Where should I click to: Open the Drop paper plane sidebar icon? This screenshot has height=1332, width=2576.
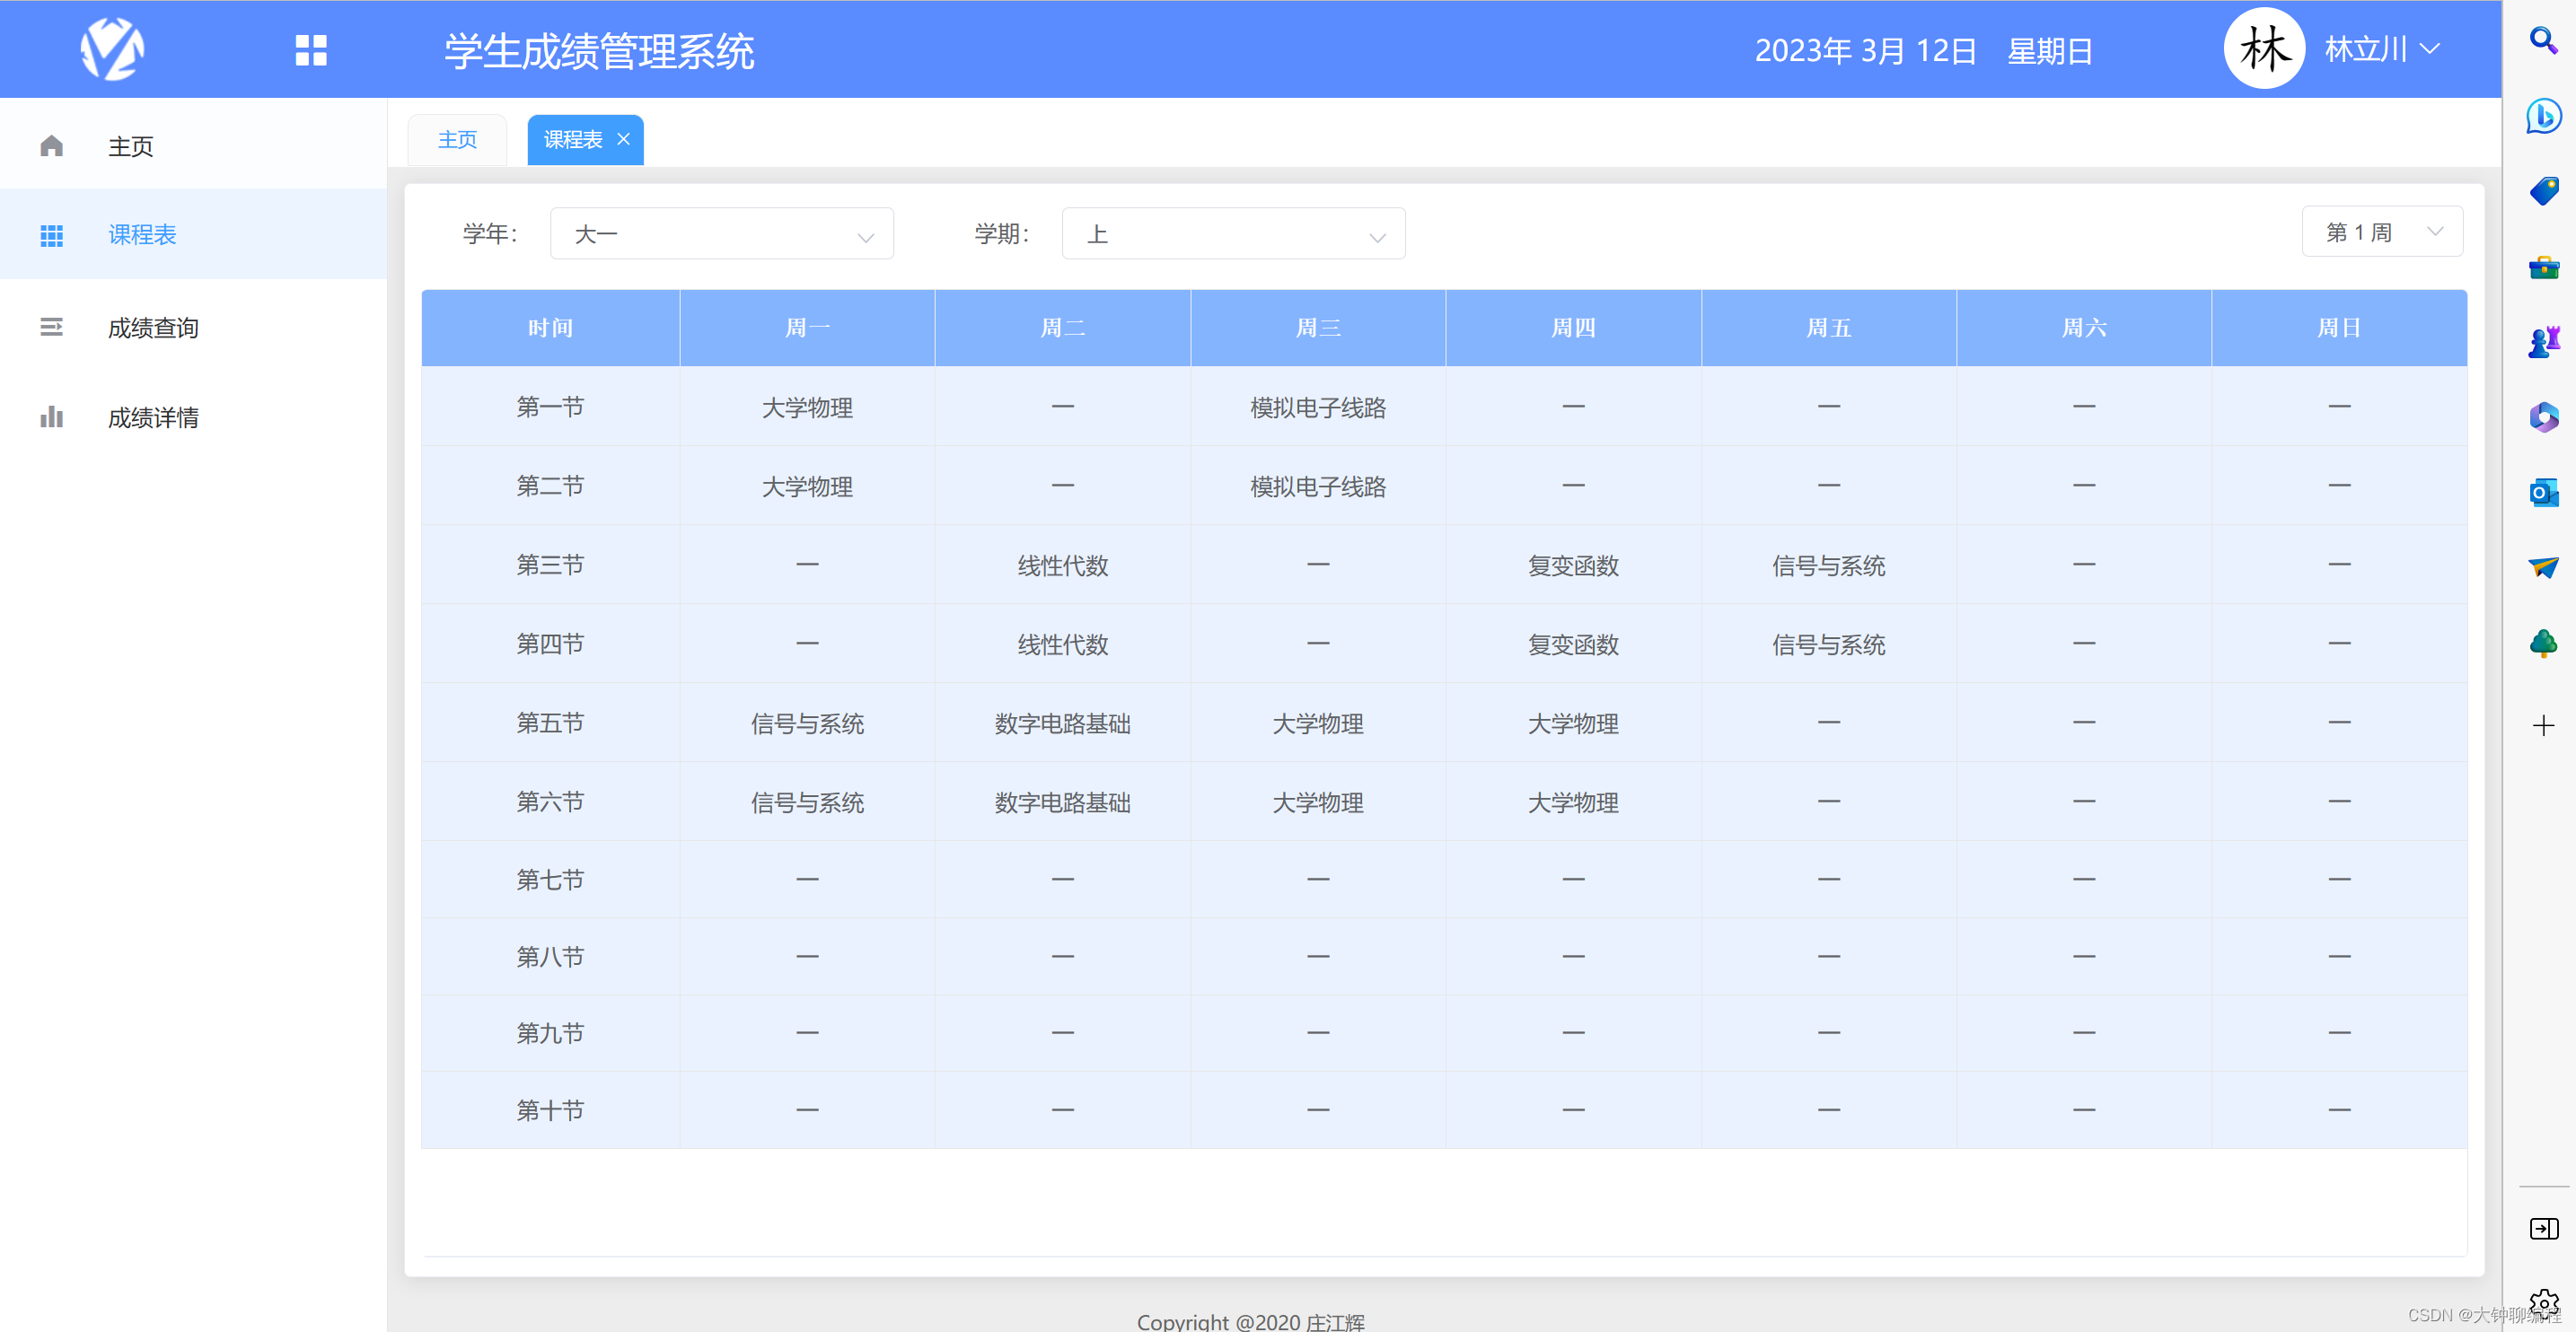click(x=2543, y=568)
